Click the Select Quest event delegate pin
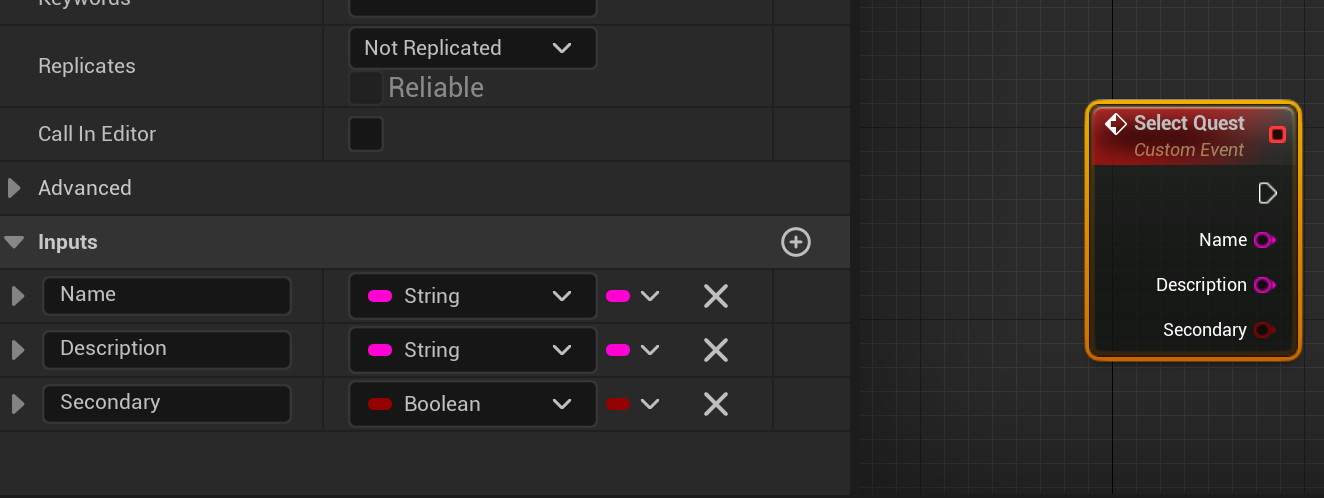Screen dimensions: 1324x498 (1277, 135)
